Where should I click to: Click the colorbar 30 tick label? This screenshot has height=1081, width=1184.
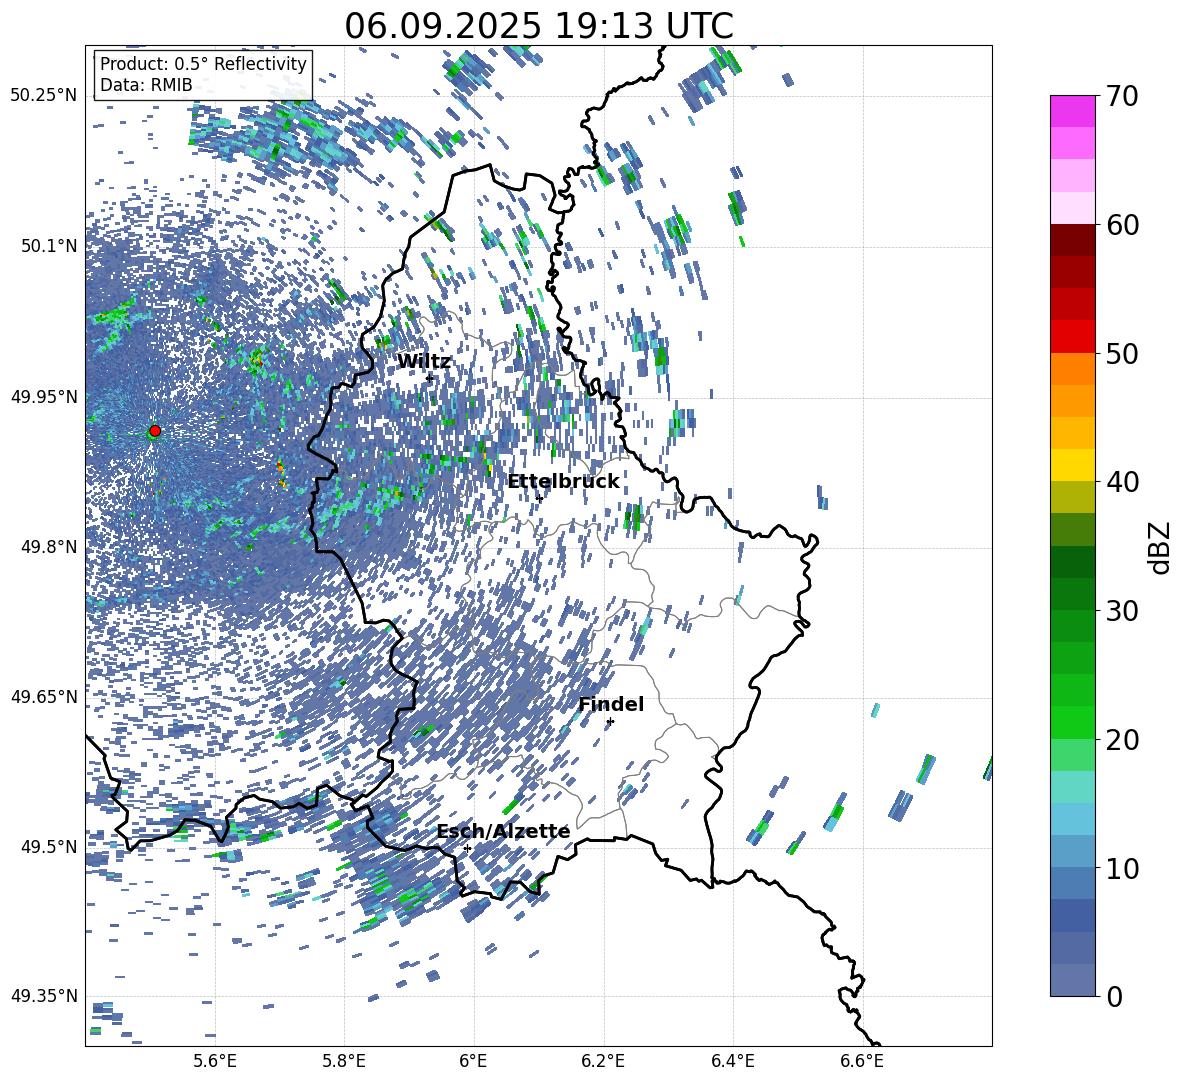tap(1122, 610)
